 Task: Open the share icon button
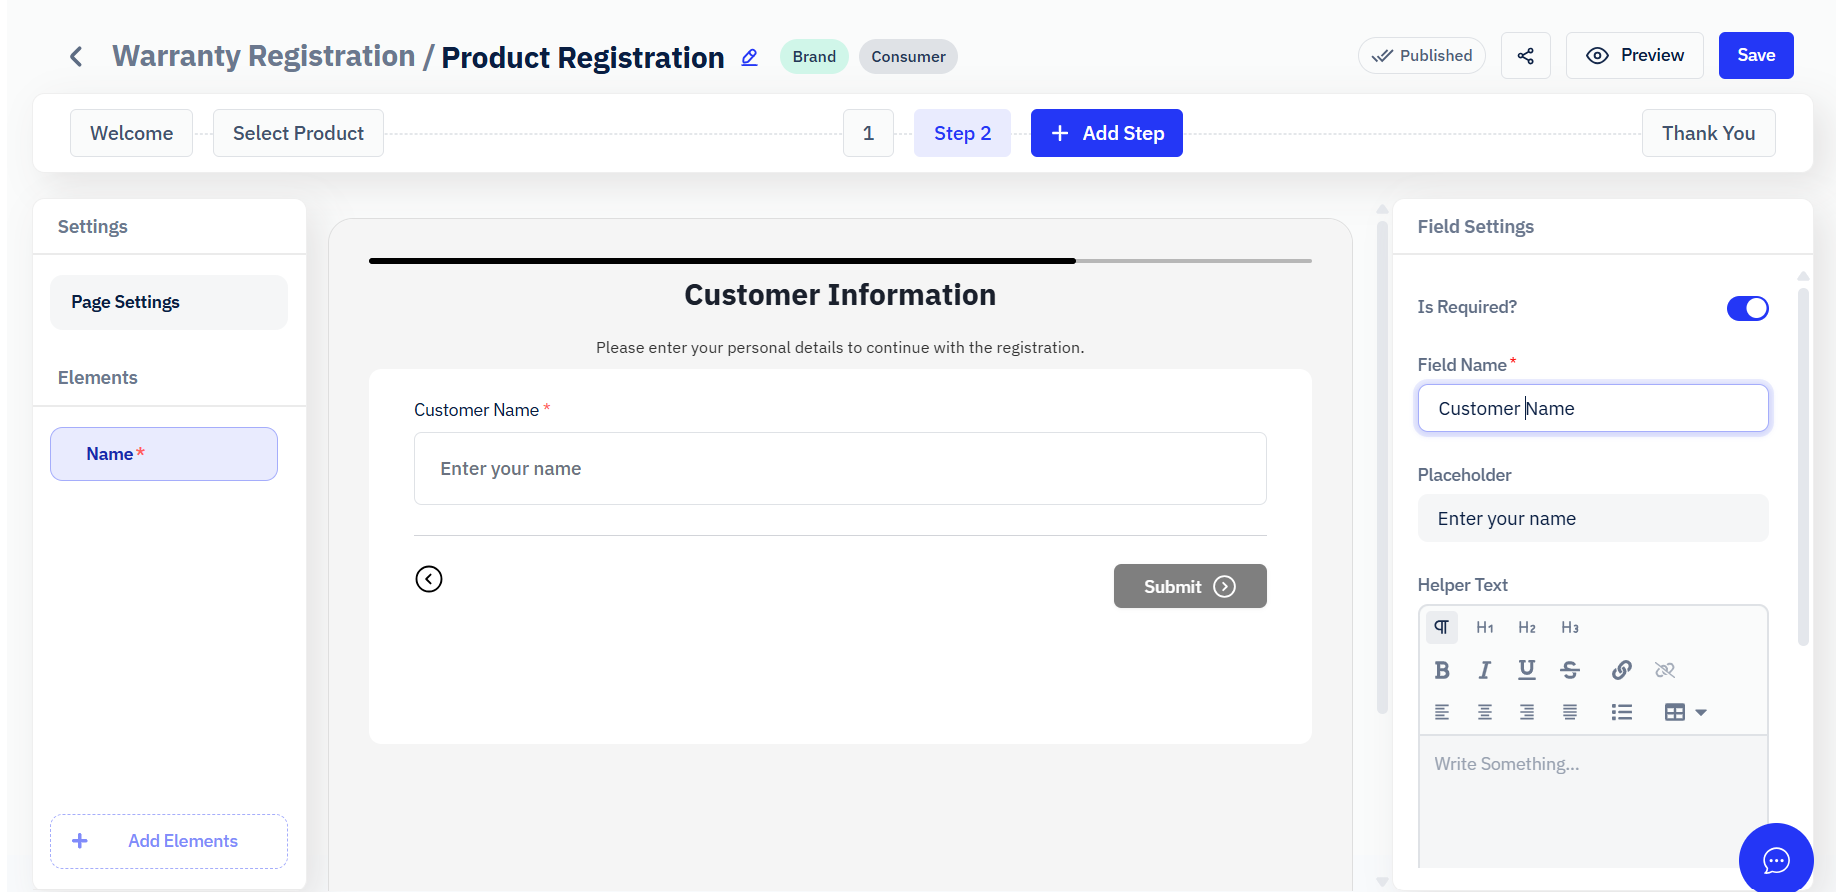point(1525,56)
